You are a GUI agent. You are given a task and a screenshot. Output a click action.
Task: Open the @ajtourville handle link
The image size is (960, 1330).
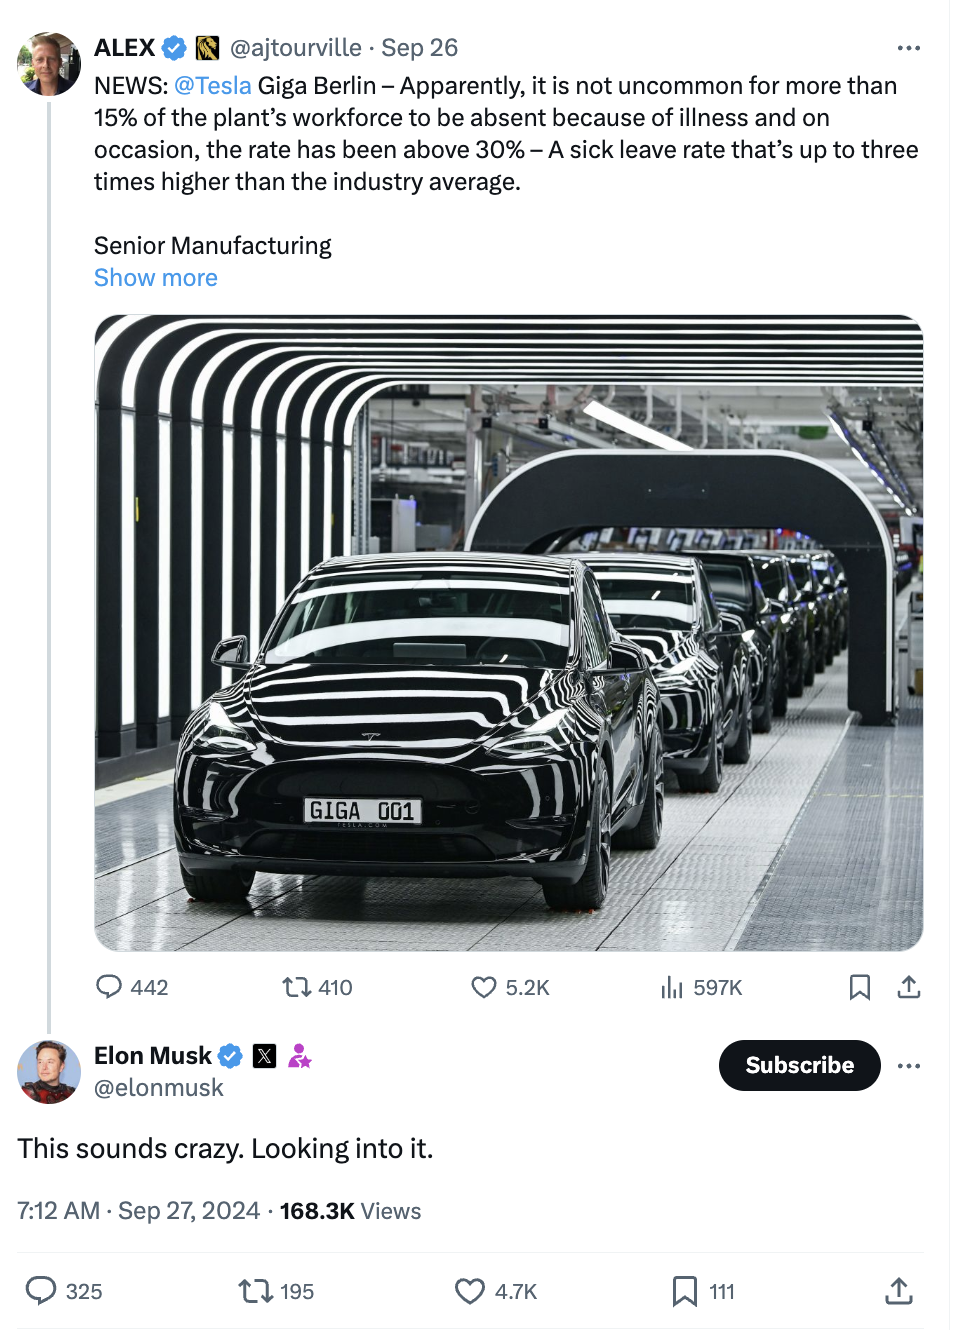(x=296, y=48)
